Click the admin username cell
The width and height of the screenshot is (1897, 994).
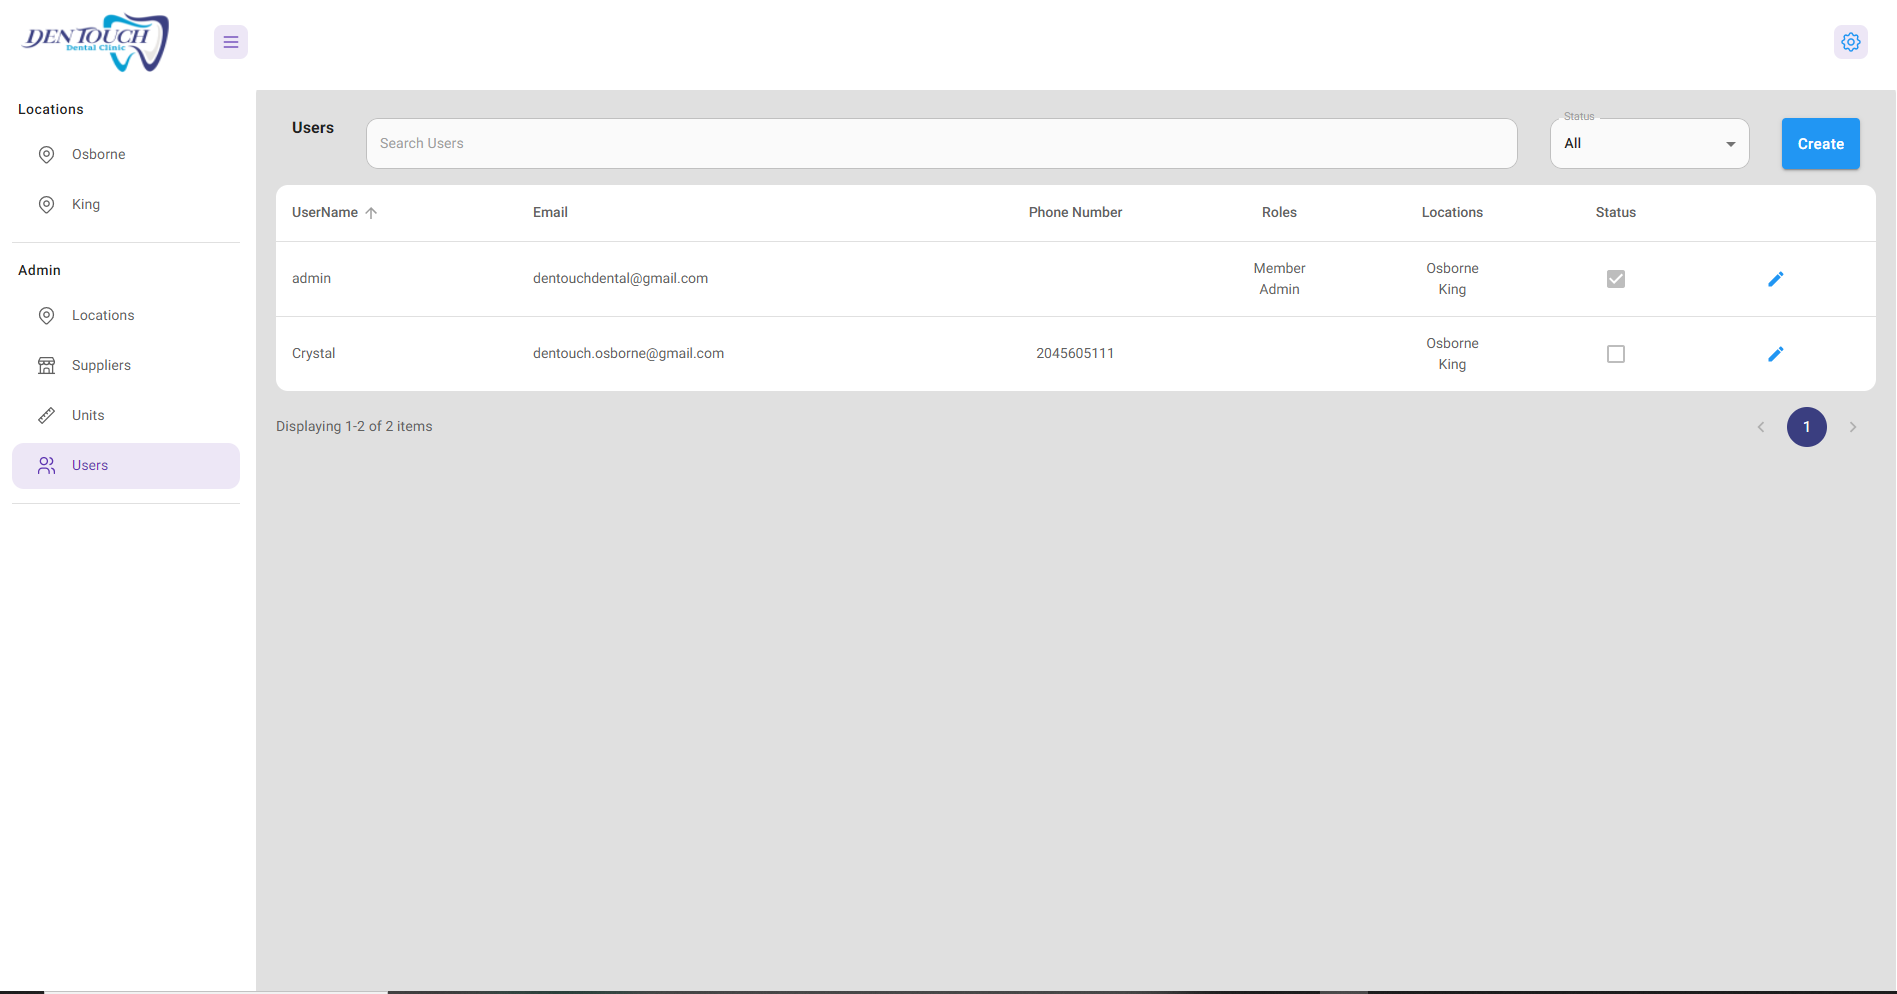[x=311, y=279]
